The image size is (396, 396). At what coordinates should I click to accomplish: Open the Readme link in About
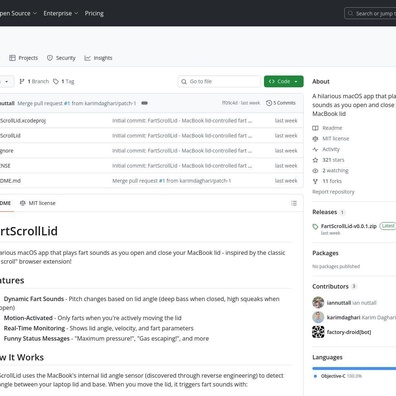coord(332,128)
